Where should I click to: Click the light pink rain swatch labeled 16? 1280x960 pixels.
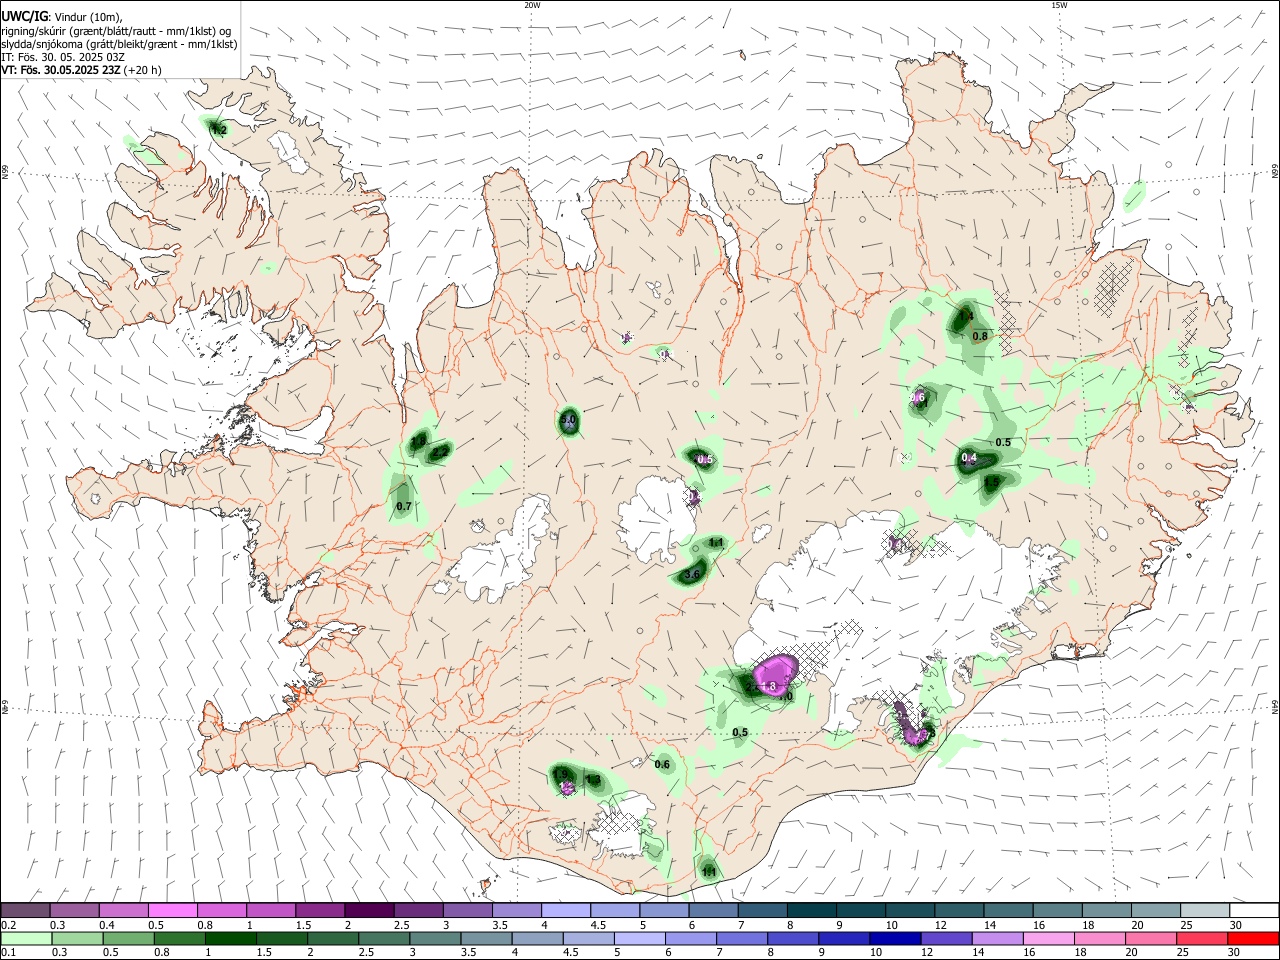(x=1048, y=938)
